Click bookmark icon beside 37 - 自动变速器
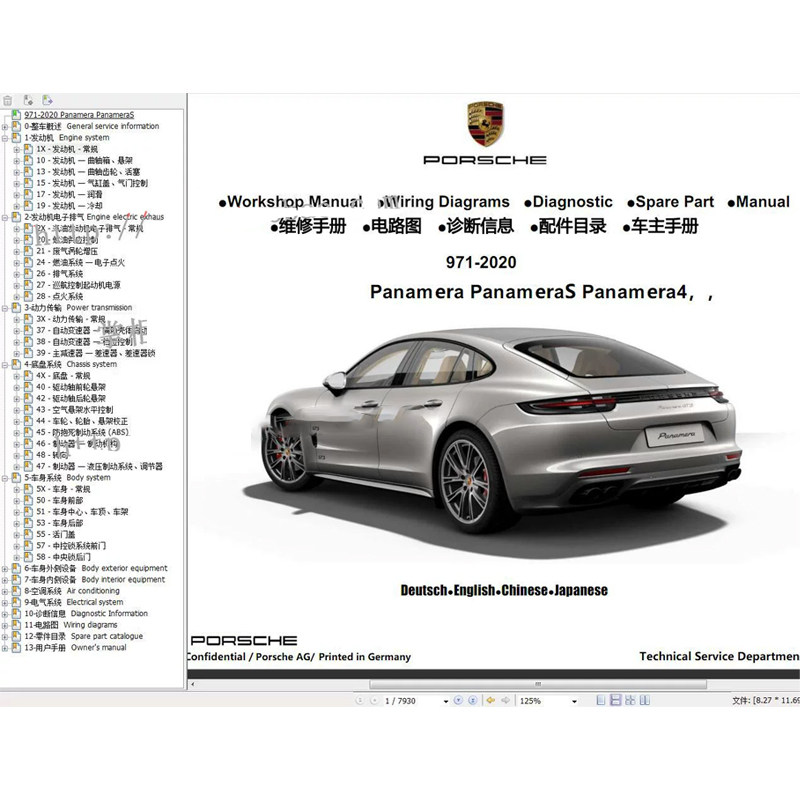The width and height of the screenshot is (800, 800). (28, 330)
